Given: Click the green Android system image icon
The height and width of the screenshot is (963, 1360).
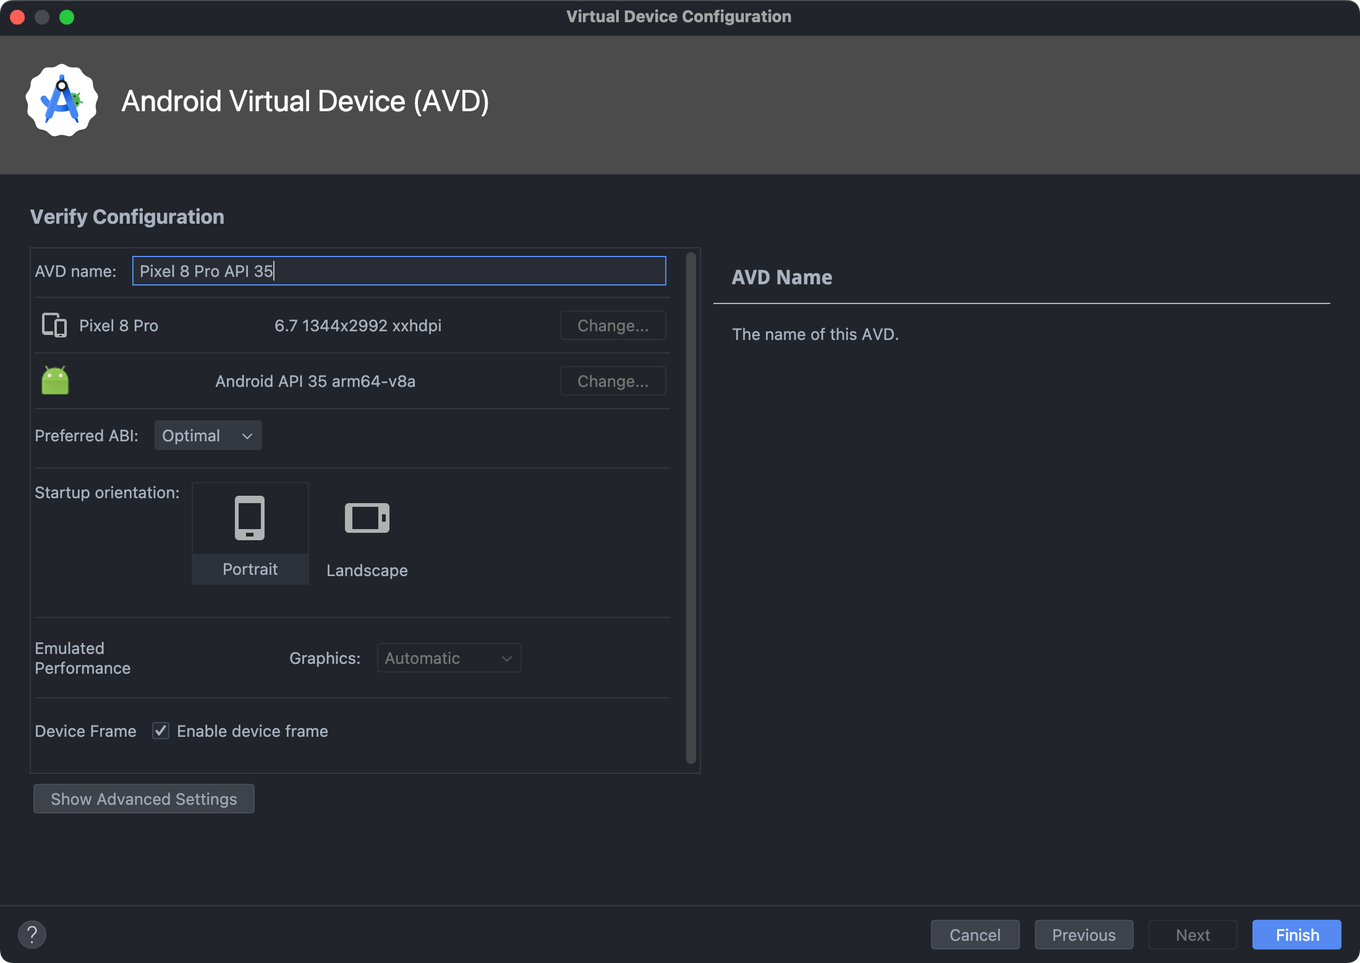Looking at the screenshot, I should (55, 380).
